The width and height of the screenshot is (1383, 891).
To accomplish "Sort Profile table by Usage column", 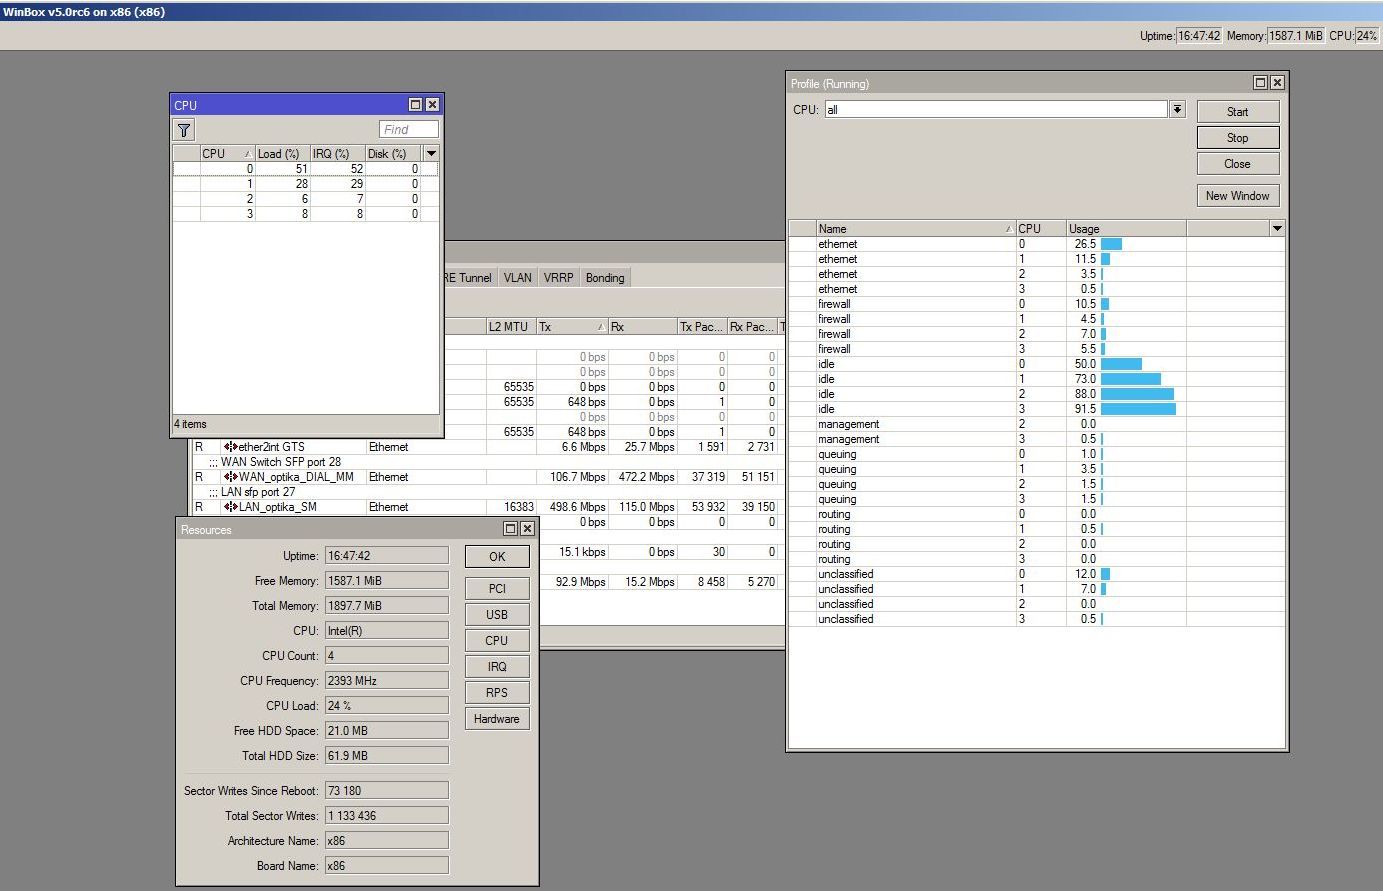I will coord(1126,228).
